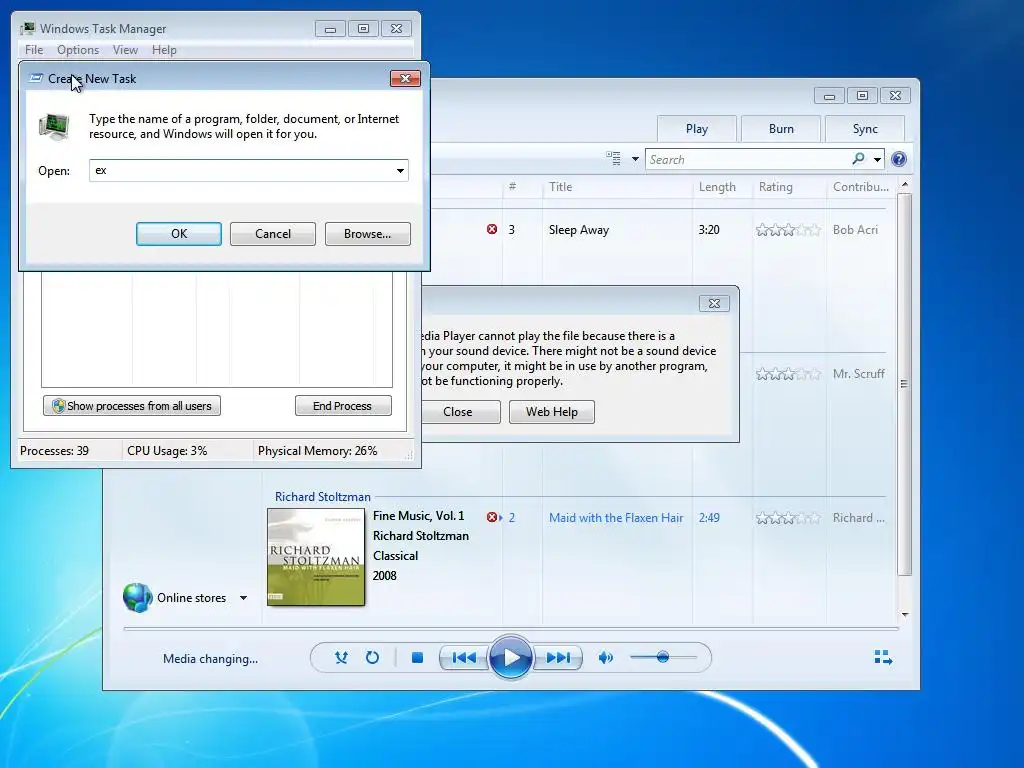Expand the Online stores dropdown arrow

click(243, 598)
